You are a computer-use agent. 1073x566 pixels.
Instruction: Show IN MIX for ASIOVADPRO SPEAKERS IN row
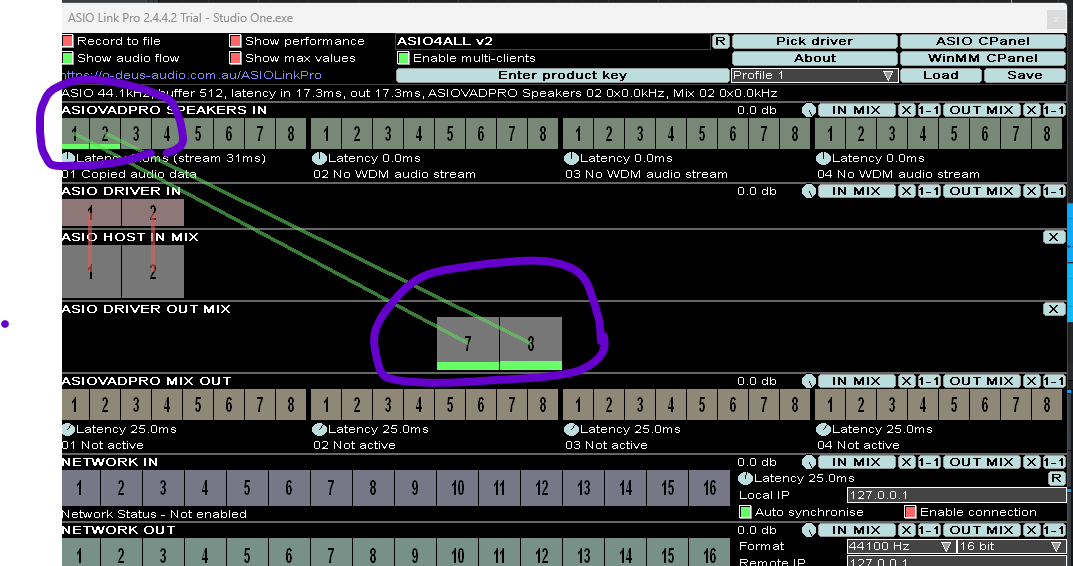pyautogui.click(x=856, y=110)
